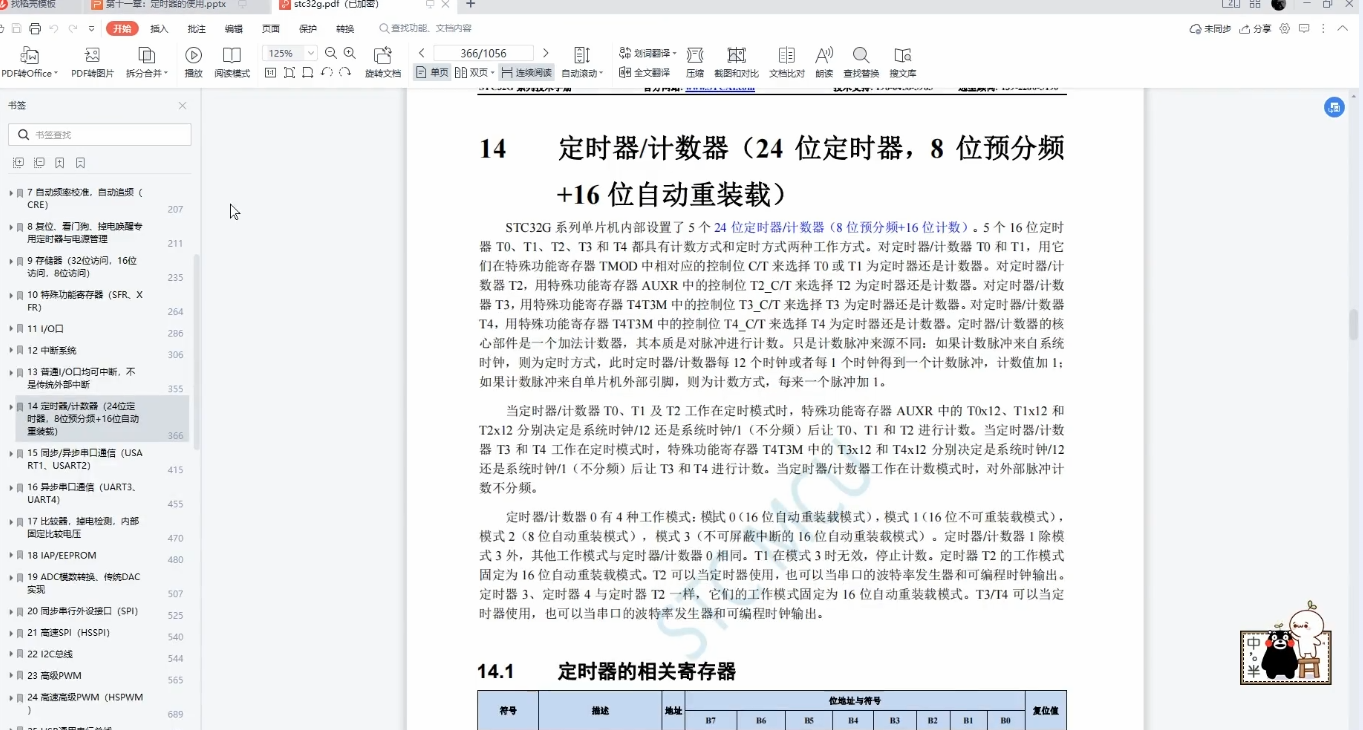Image resolution: width=1363 pixels, height=730 pixels.
Task: Switch to the 保护 ribbon tab
Action: click(x=308, y=29)
